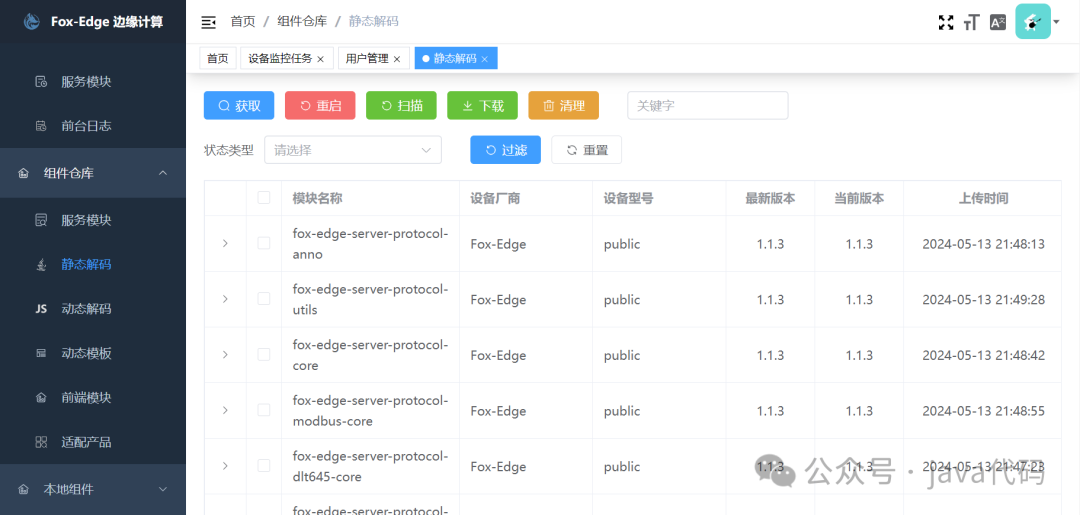Toggle the sidebar hamburger menu icon
The width and height of the screenshot is (1080, 515).
[x=208, y=23]
